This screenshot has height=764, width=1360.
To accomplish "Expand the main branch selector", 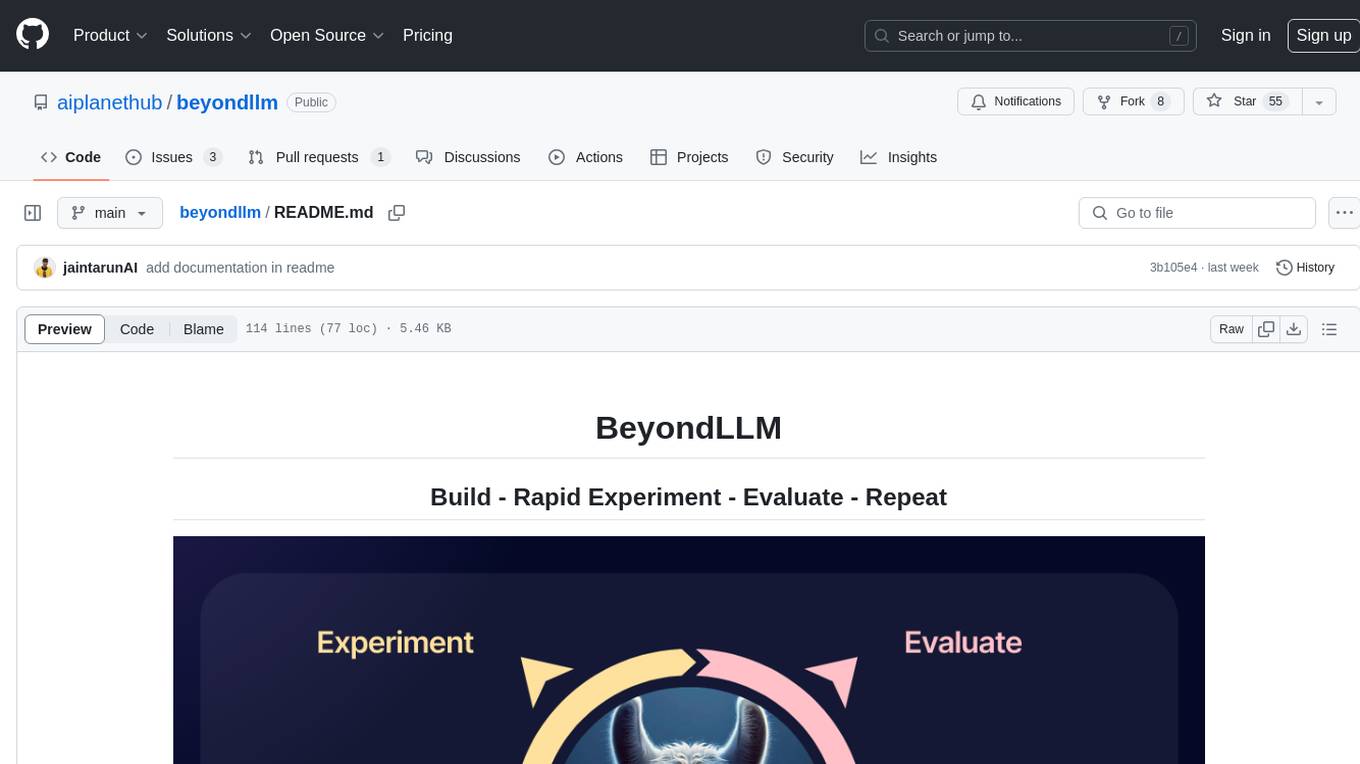I will tap(109, 213).
